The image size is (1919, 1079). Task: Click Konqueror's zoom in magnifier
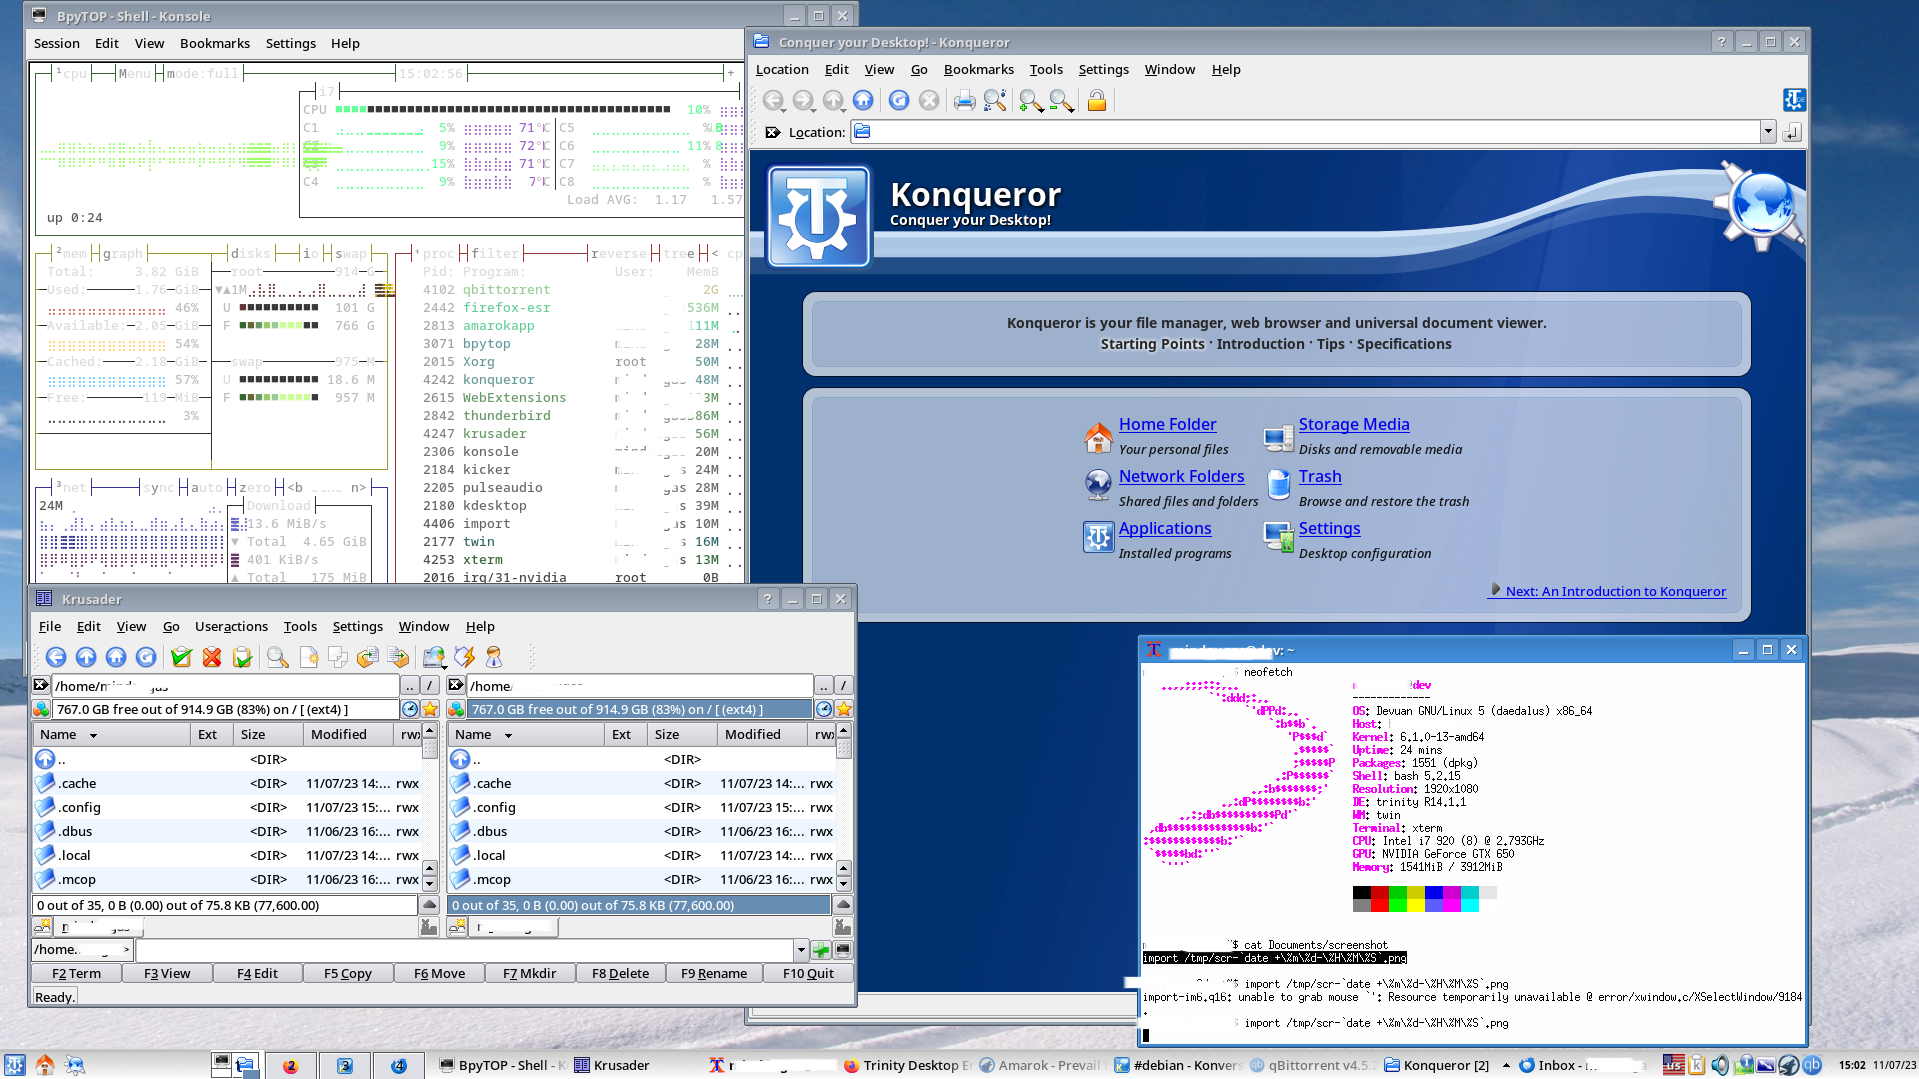point(1031,100)
